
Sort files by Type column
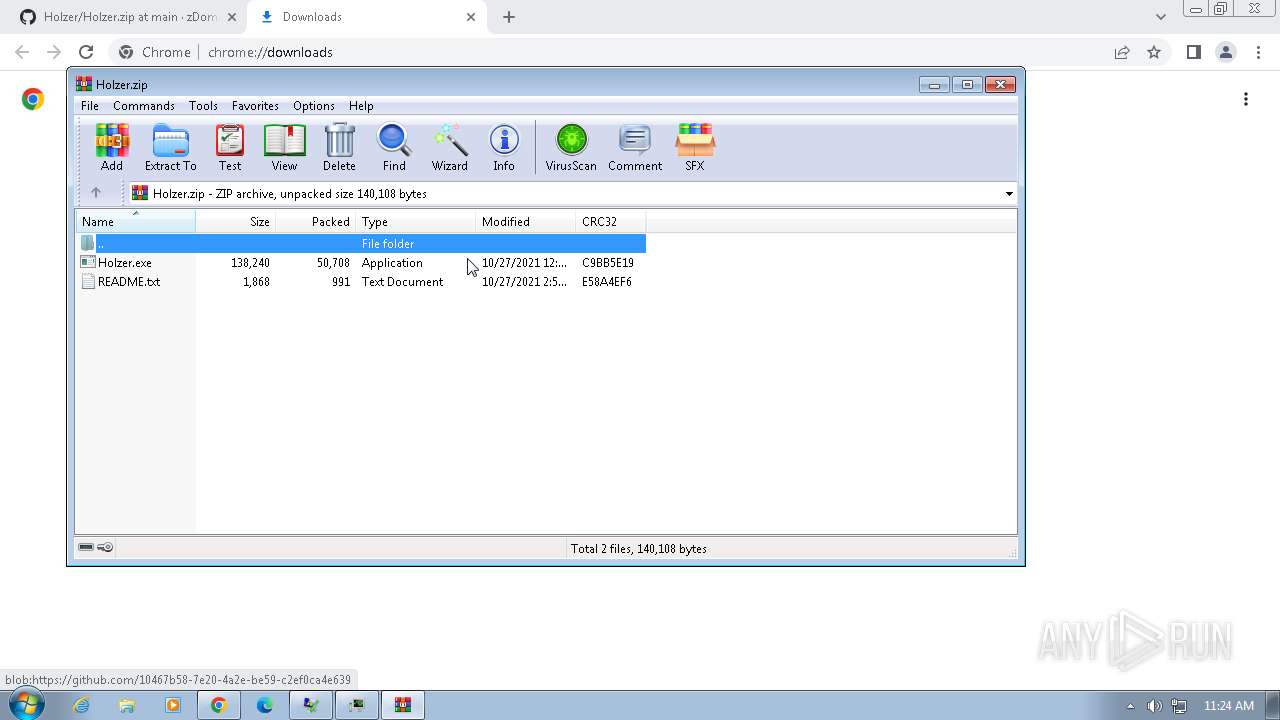416,222
